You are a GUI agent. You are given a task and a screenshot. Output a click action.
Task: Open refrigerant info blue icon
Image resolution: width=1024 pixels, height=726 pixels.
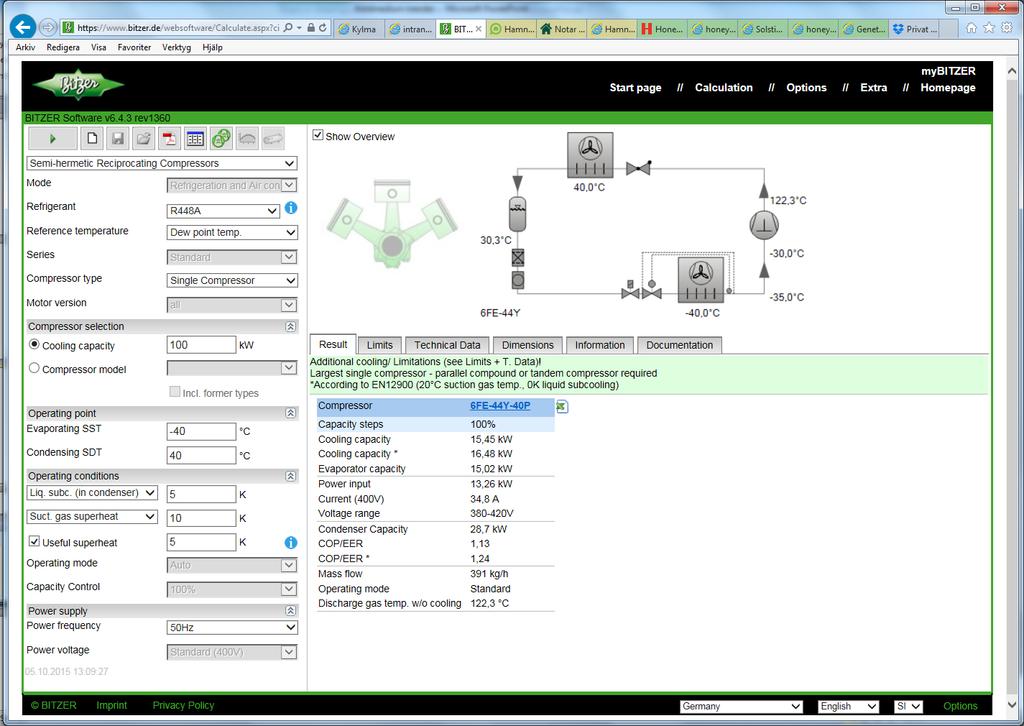pyautogui.click(x=291, y=208)
